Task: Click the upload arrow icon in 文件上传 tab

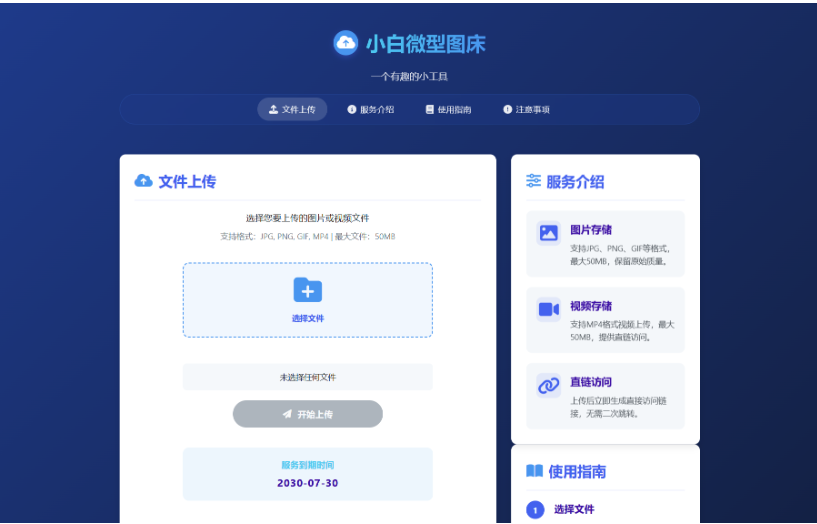Action: 273,109
